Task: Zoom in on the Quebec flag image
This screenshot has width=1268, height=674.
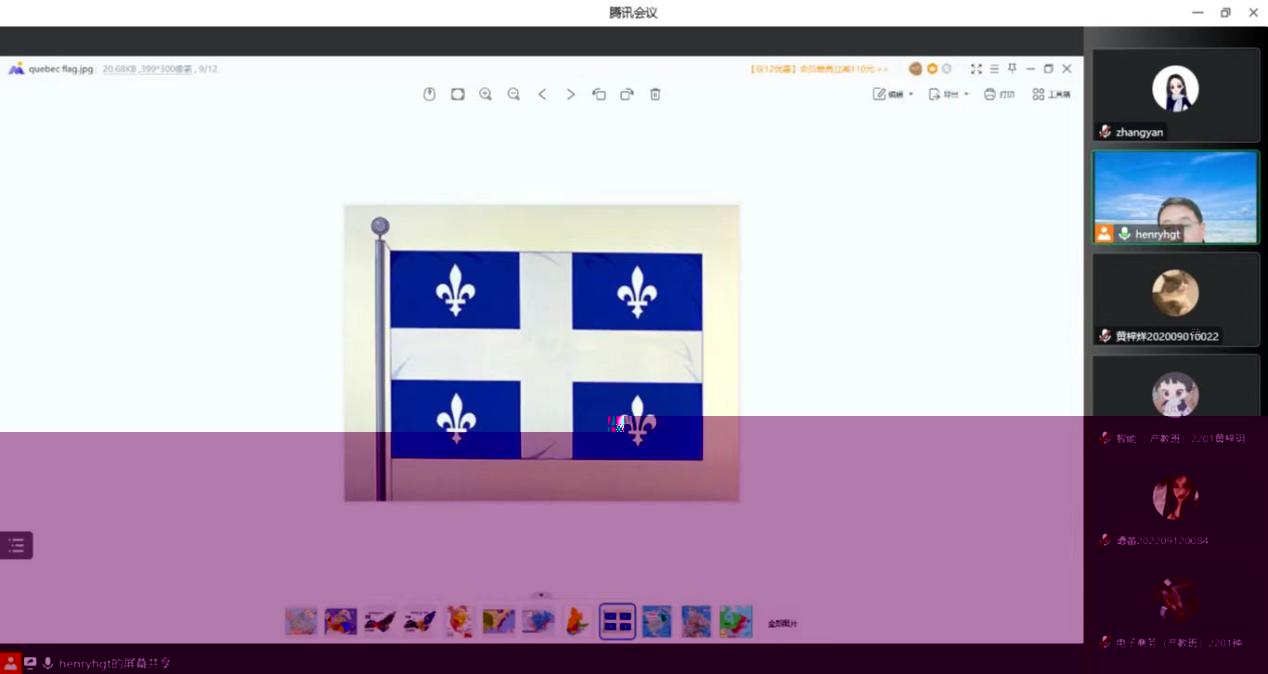Action: pos(485,94)
